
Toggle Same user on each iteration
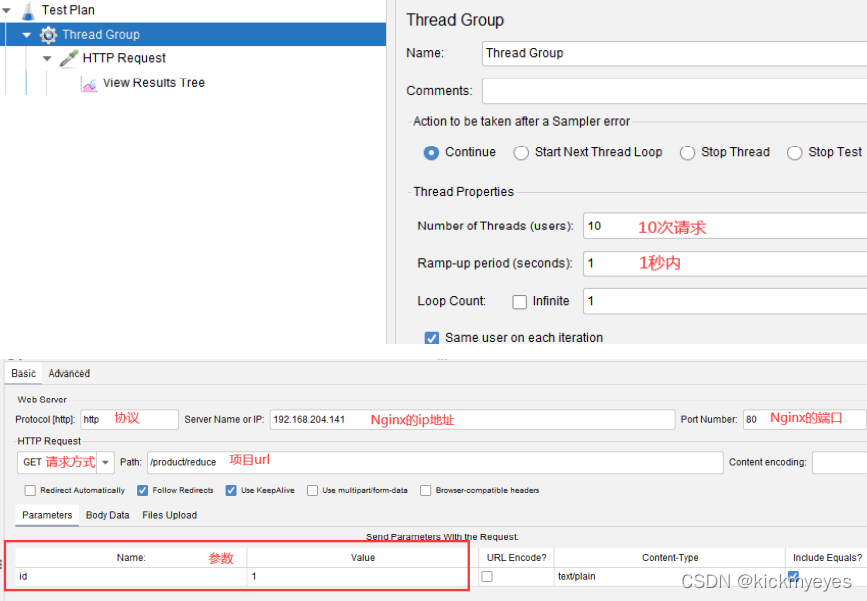click(432, 338)
